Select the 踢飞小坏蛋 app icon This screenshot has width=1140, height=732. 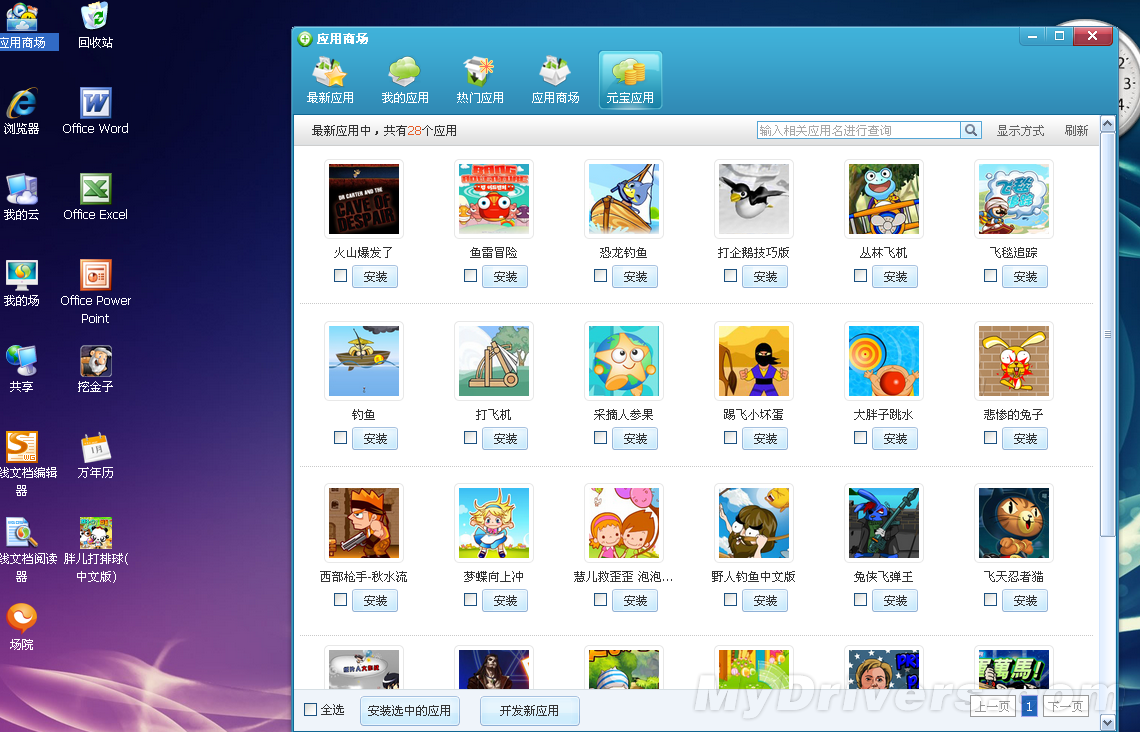[754, 361]
